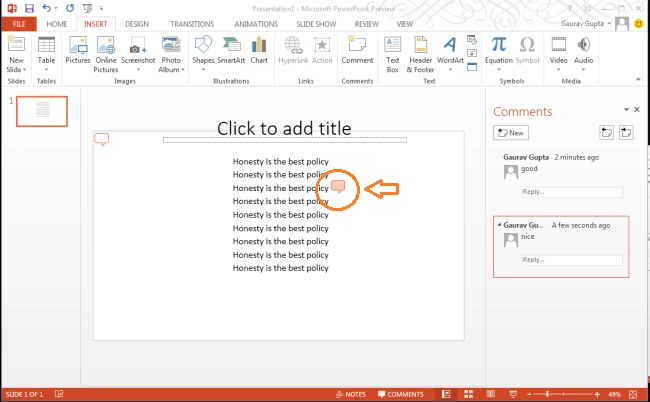Open the ANIMATIONS tab
The image size is (650, 402).
pos(256,24)
